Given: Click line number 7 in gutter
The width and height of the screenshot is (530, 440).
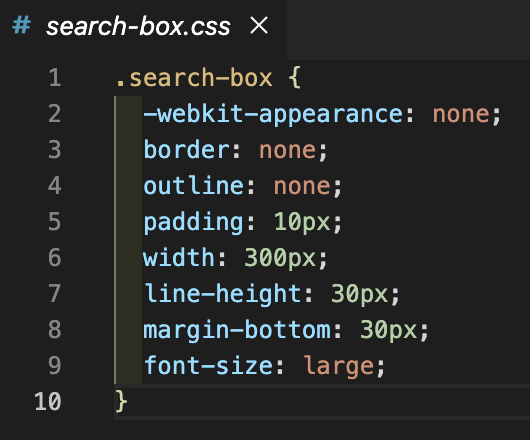Looking at the screenshot, I should [x=54, y=294].
